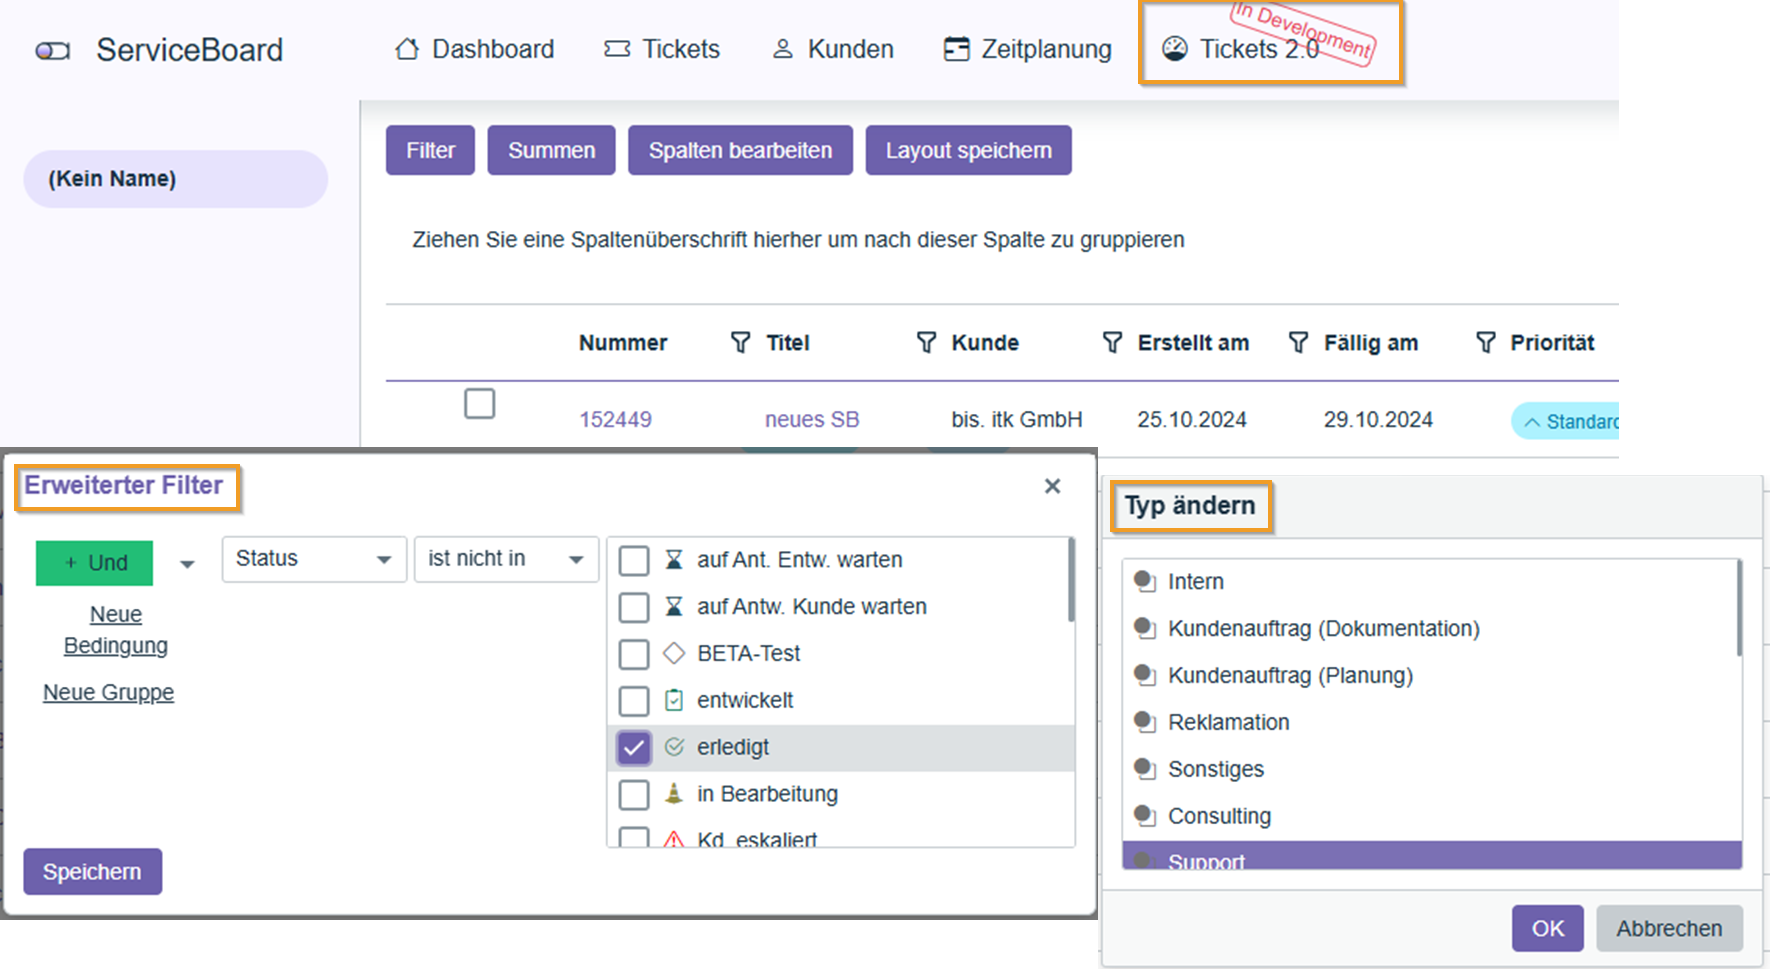Click the filter icon on Erstellt am column

[1112, 343]
